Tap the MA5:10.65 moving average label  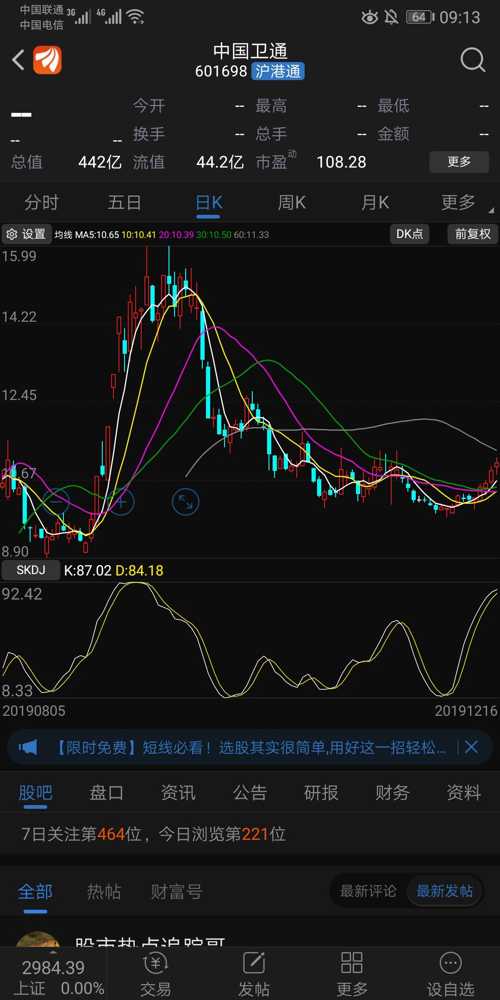(x=96, y=235)
